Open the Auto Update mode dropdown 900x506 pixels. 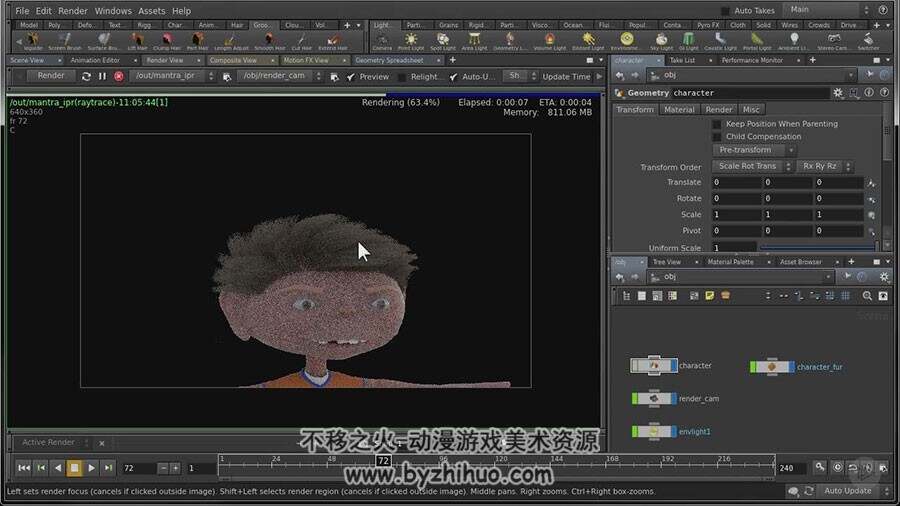point(855,491)
